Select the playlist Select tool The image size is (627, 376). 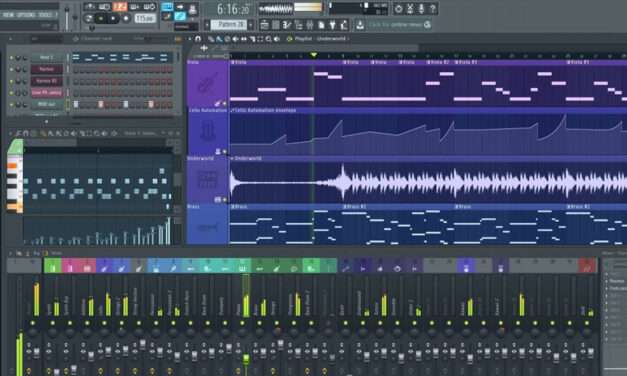(260, 39)
